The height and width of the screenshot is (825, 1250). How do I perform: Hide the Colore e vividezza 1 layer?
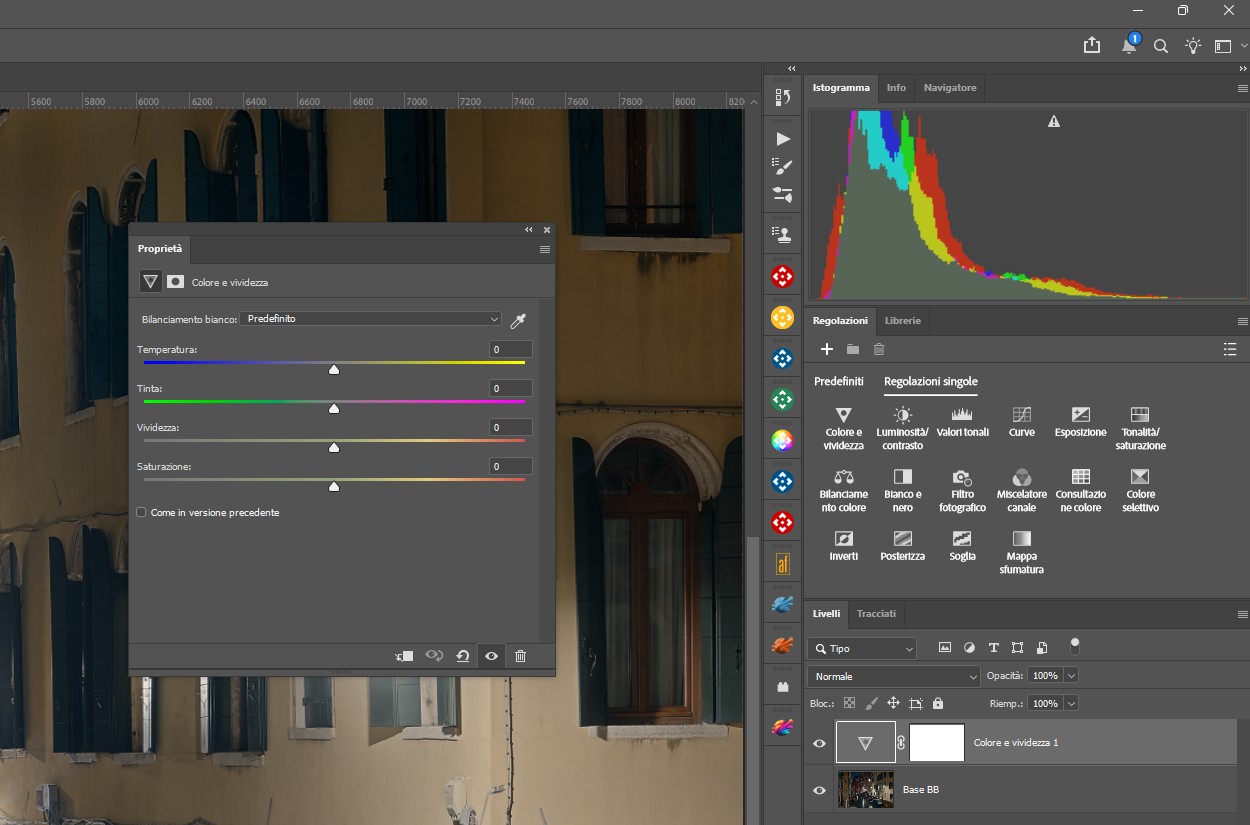pyautogui.click(x=820, y=743)
